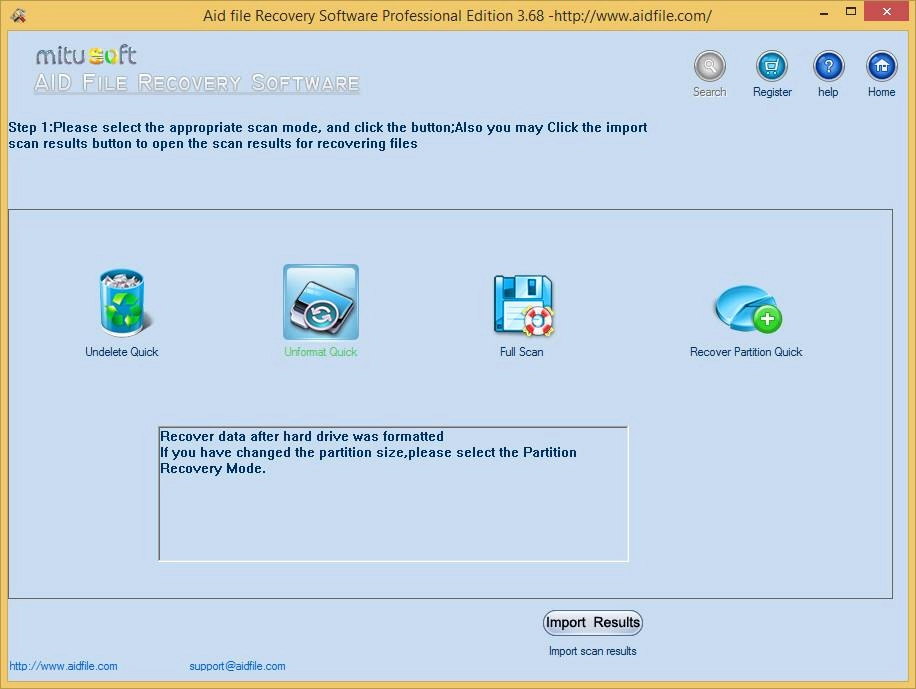Click the Undelete Quick label
The width and height of the screenshot is (916, 689).
(x=122, y=352)
